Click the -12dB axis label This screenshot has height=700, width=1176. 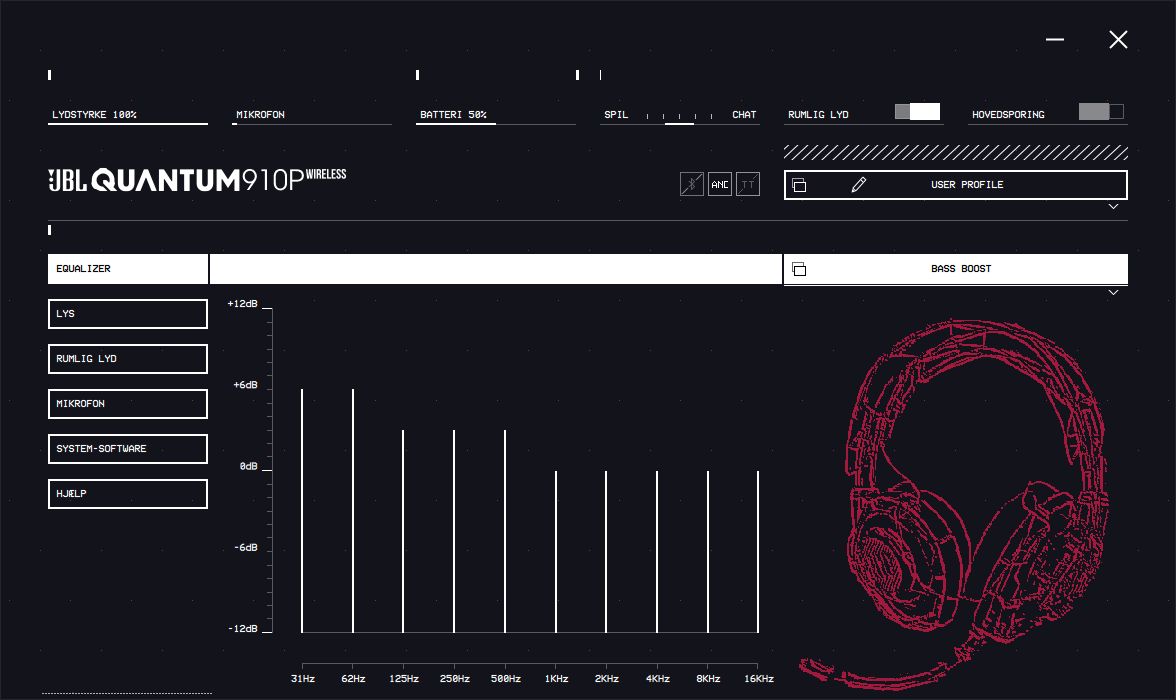[242, 629]
